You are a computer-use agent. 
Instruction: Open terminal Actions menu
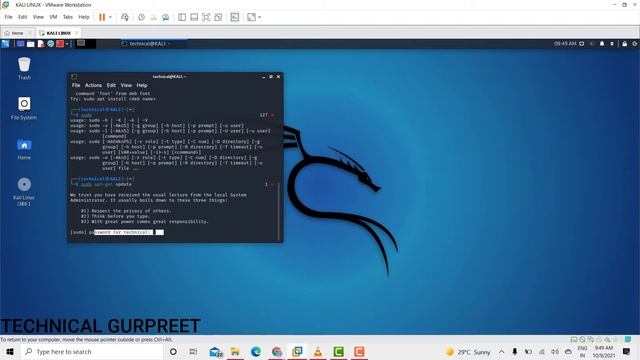point(93,85)
